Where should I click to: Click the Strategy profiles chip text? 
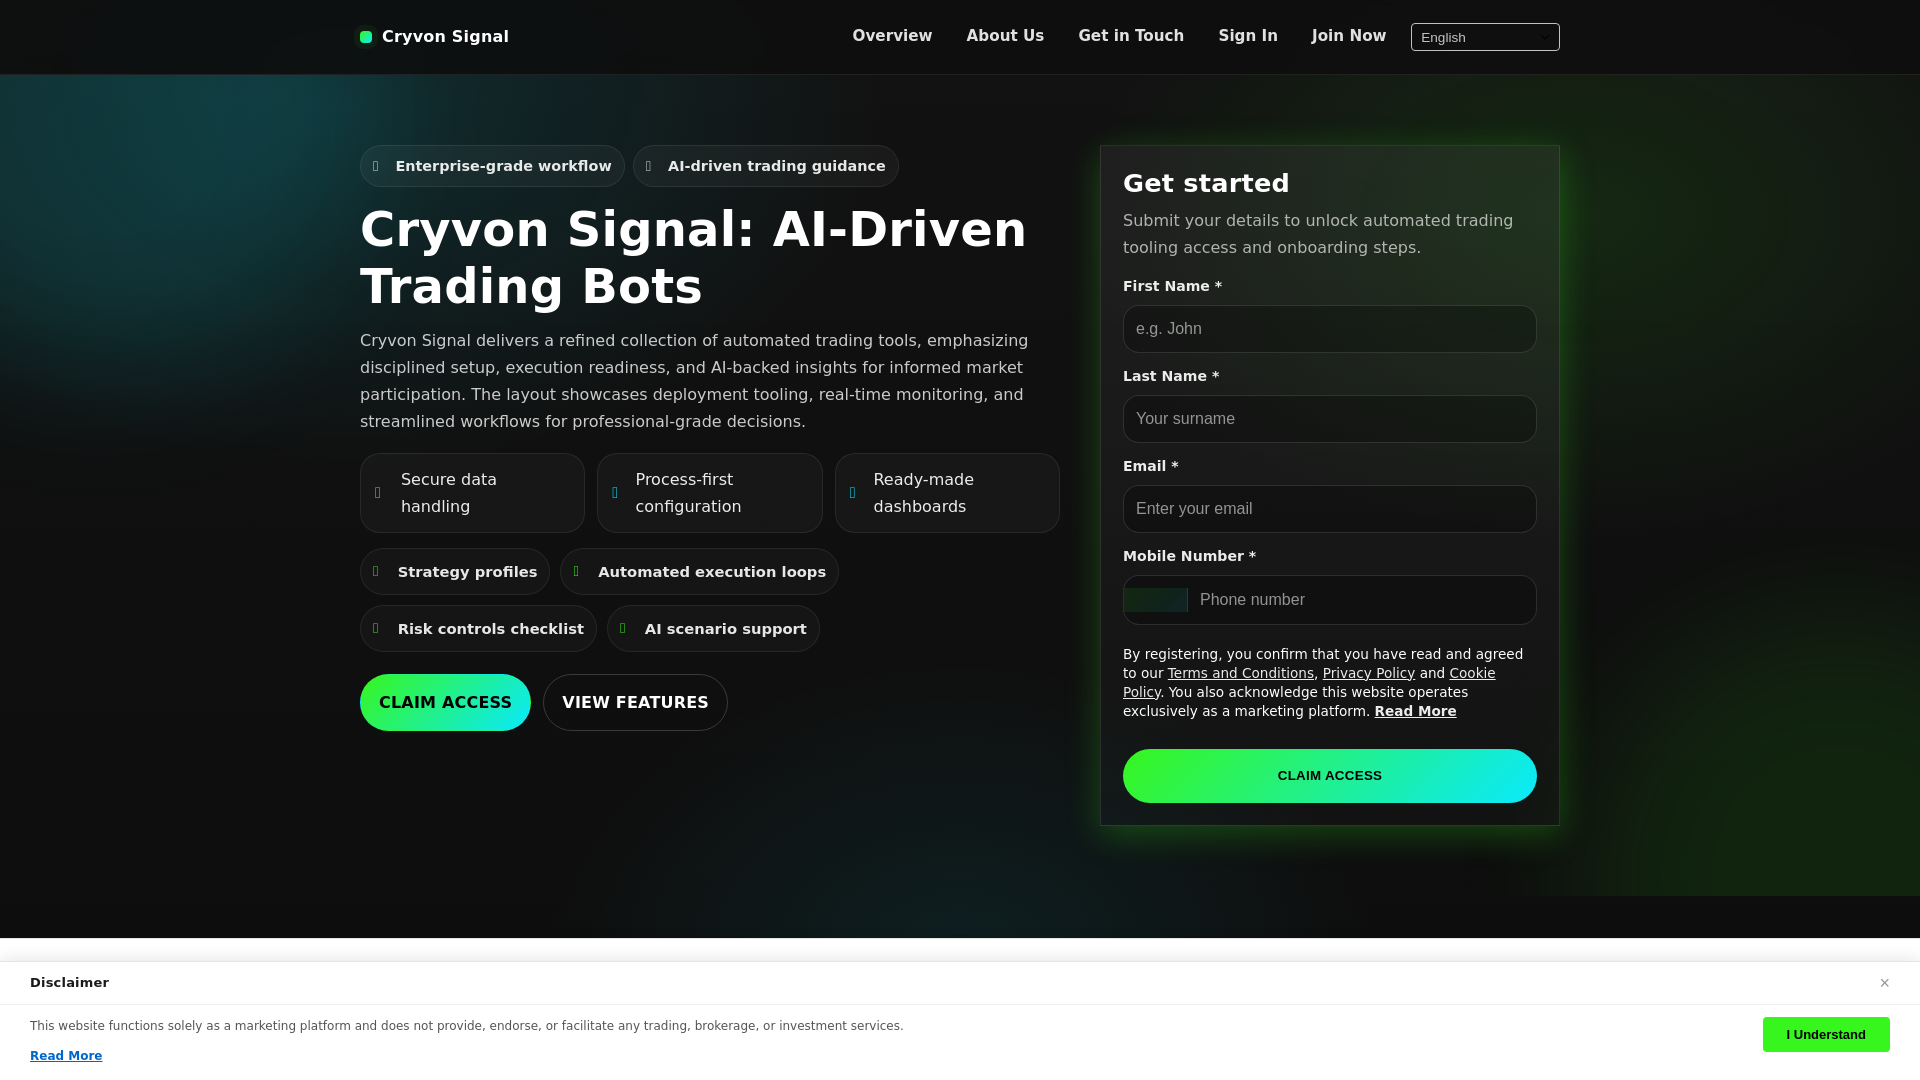(467, 572)
